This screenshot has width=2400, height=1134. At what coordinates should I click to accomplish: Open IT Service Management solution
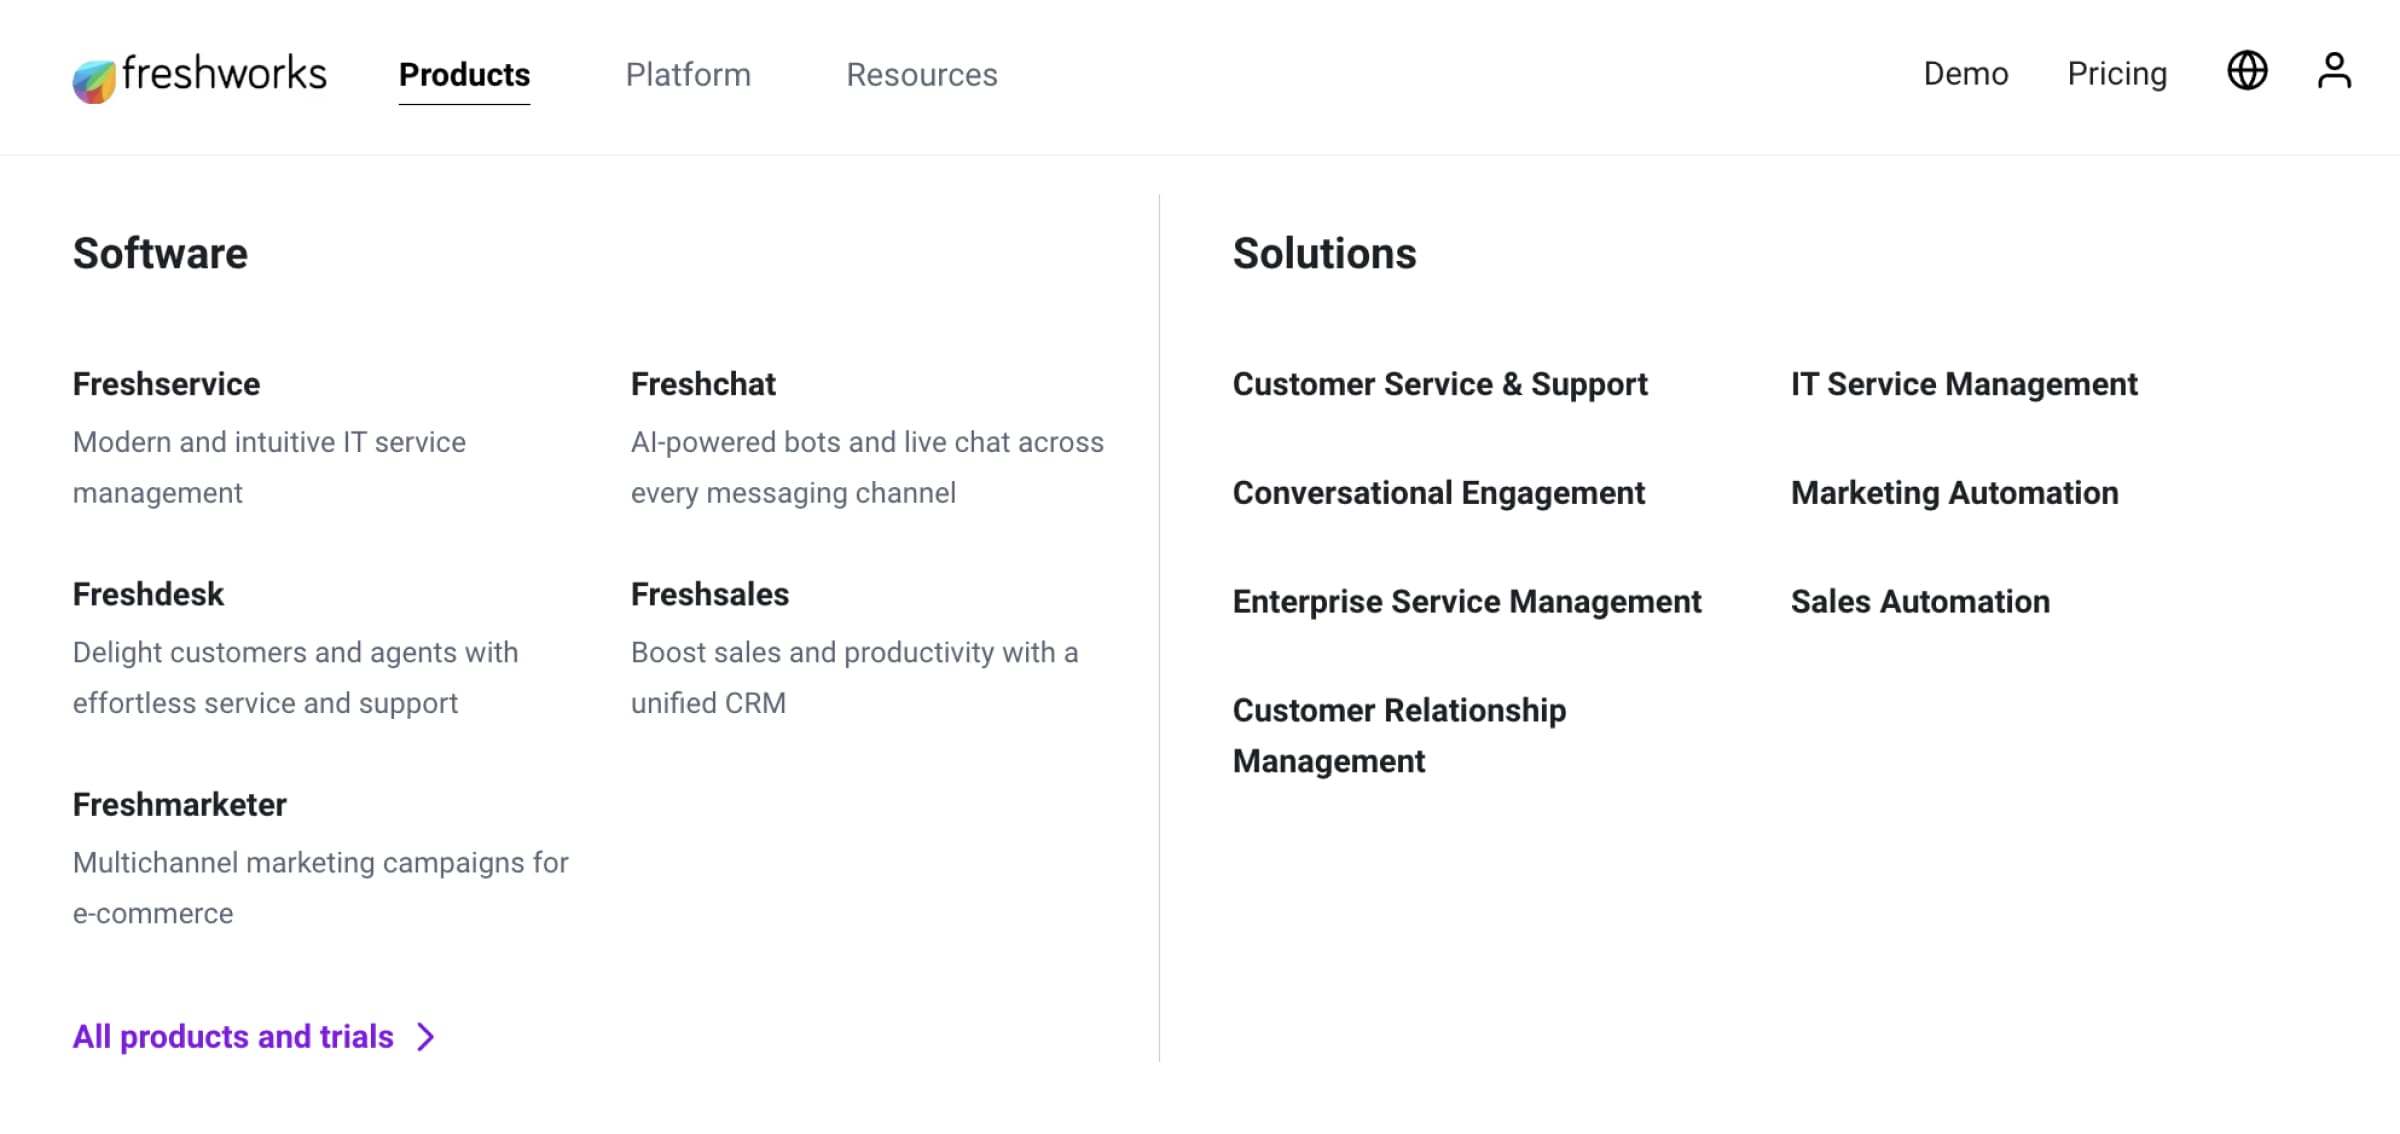pyautogui.click(x=1963, y=383)
